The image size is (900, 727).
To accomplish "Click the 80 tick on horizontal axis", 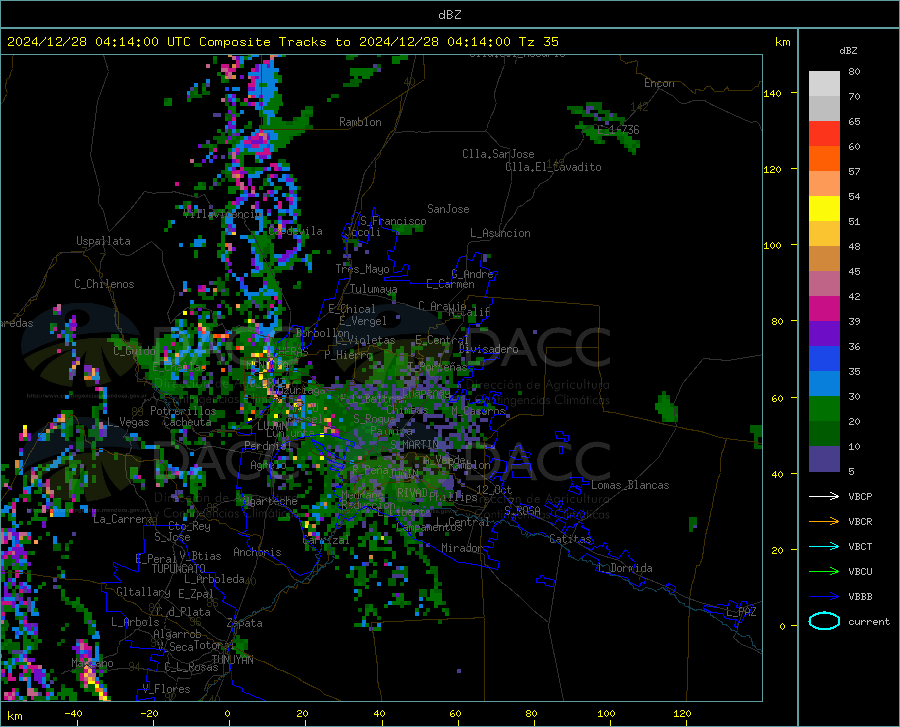I will tap(531, 713).
